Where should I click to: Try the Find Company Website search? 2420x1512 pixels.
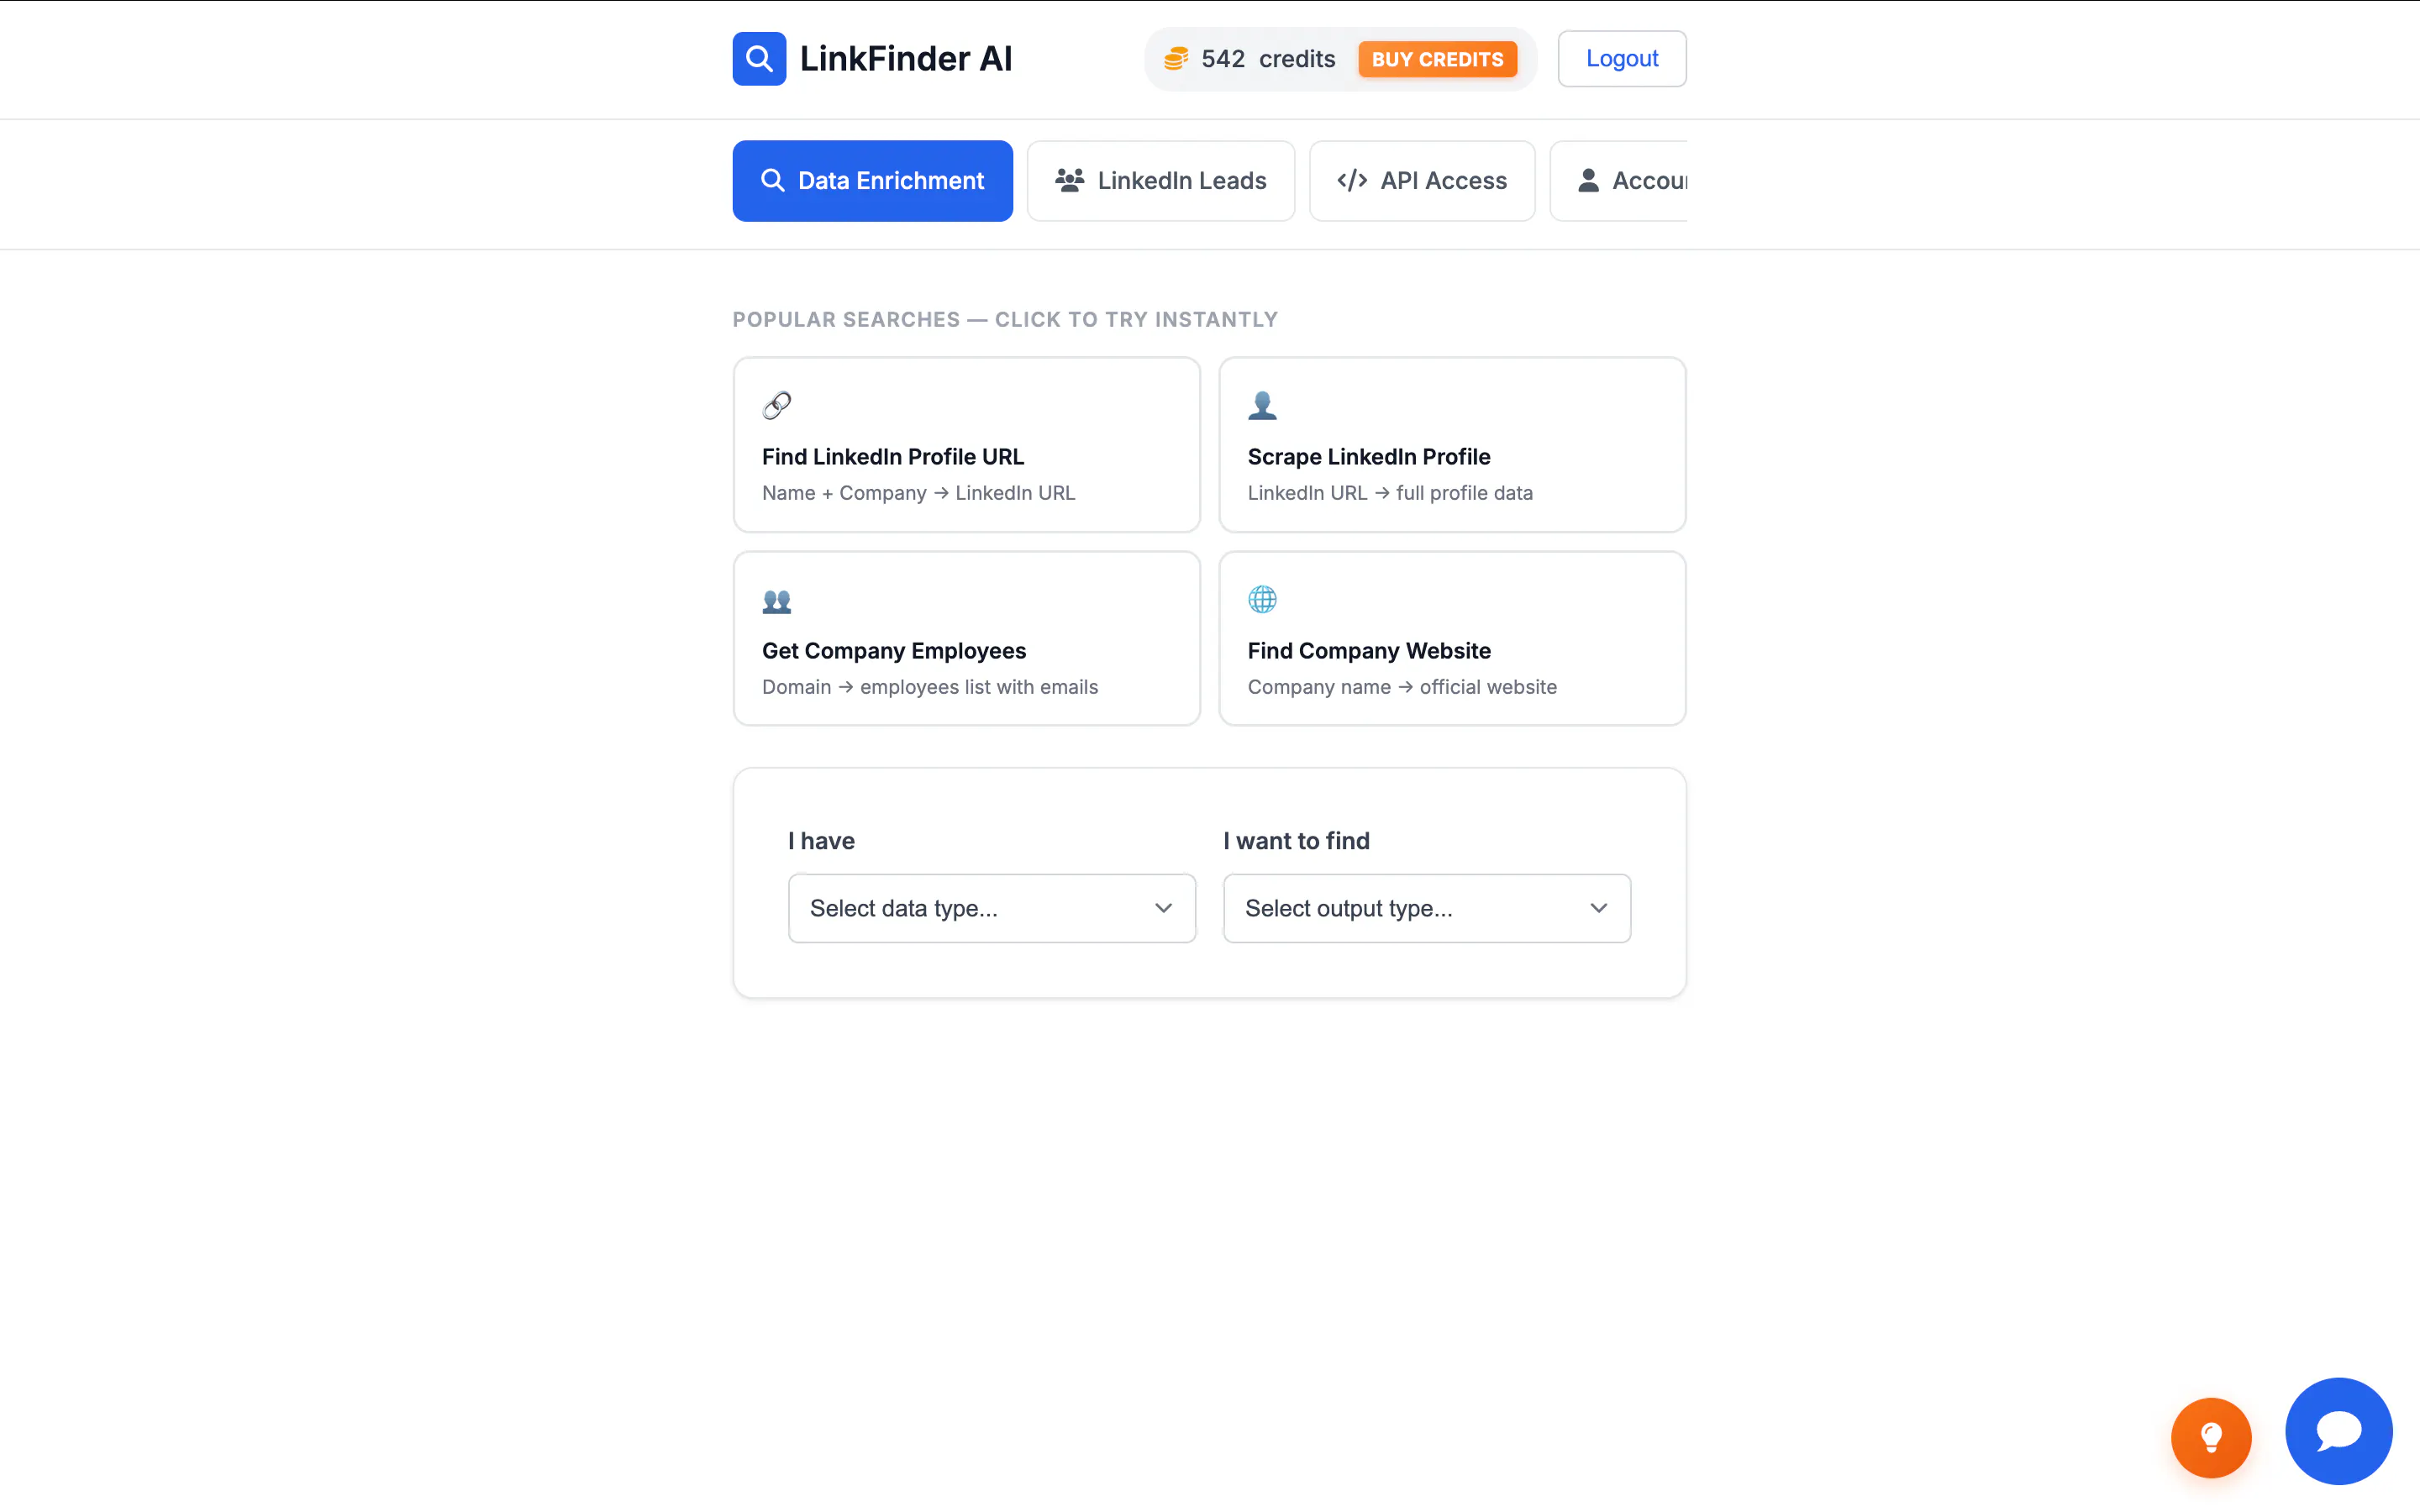[x=1452, y=639]
